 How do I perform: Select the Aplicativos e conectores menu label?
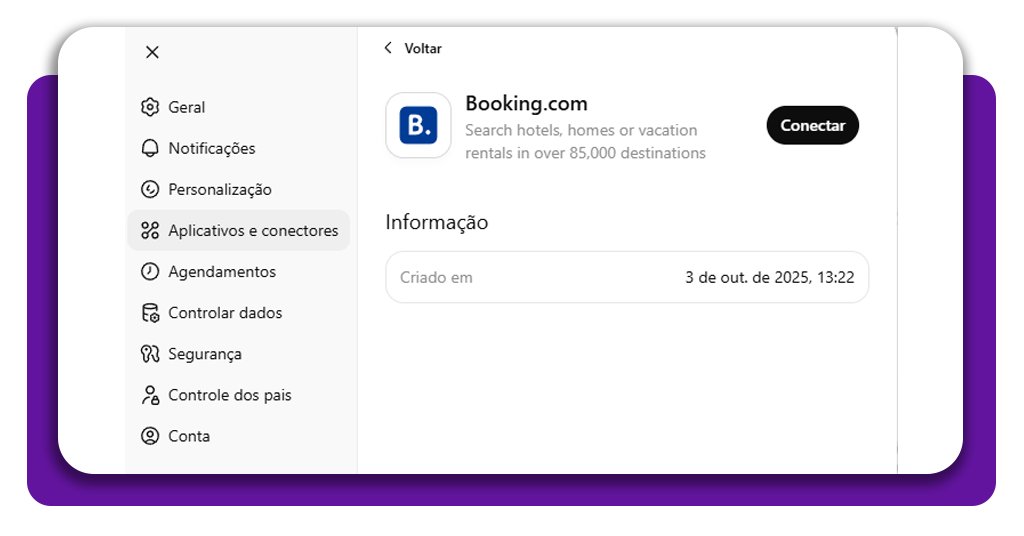[253, 231]
